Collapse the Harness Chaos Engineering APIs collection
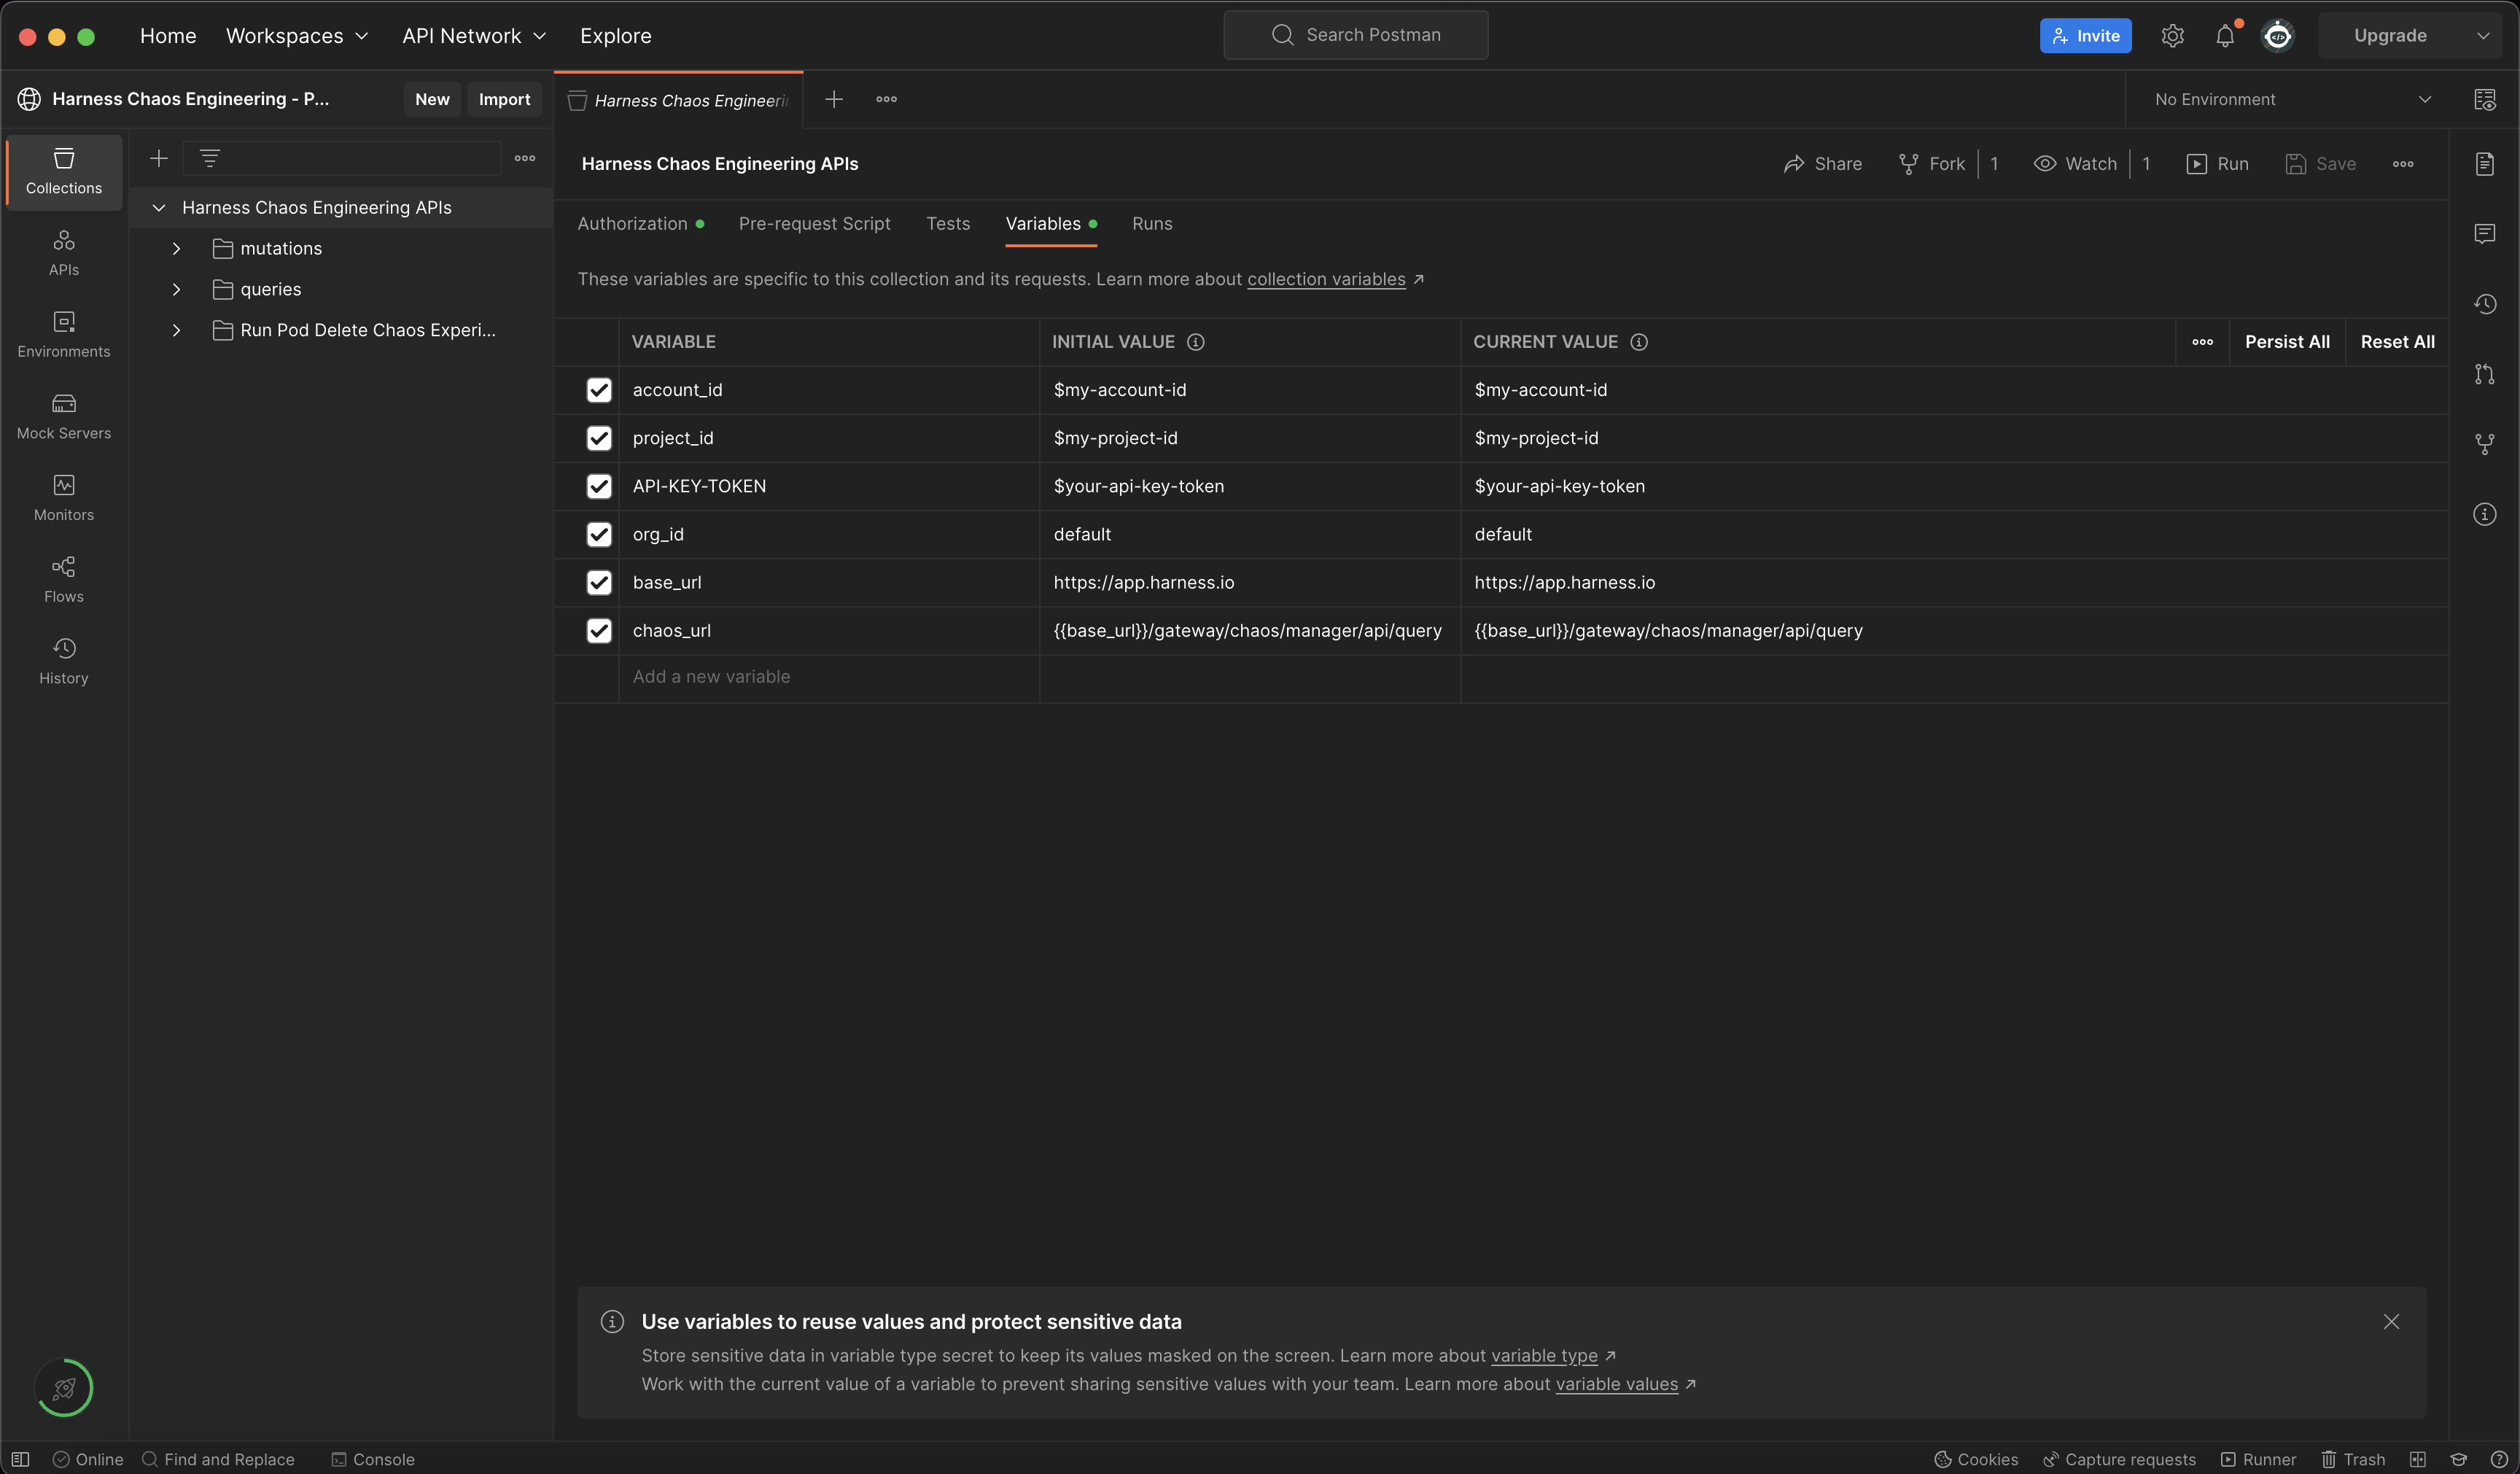This screenshot has height=1474, width=2520. click(158, 207)
